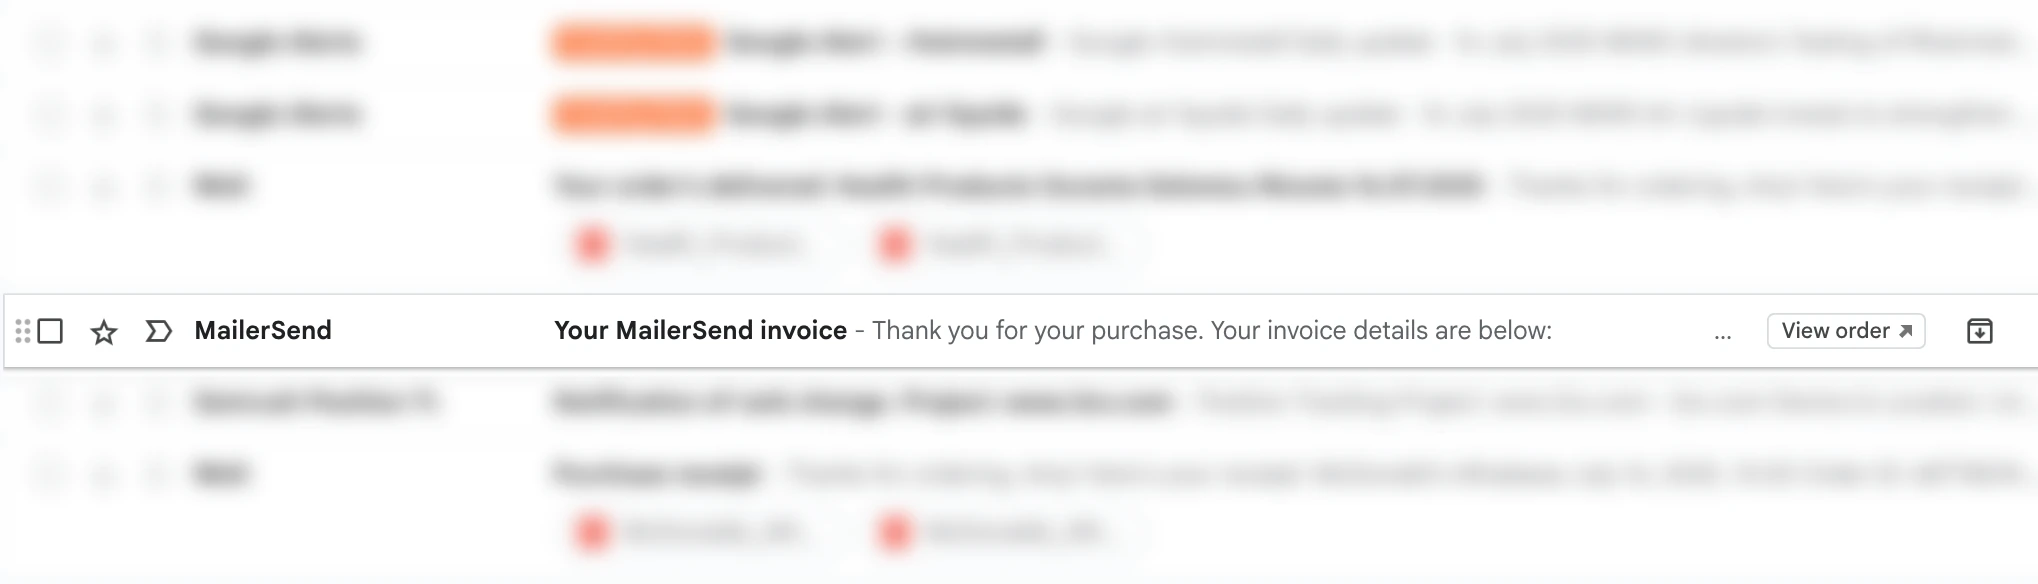Mark MailerSend email as important

click(158, 331)
